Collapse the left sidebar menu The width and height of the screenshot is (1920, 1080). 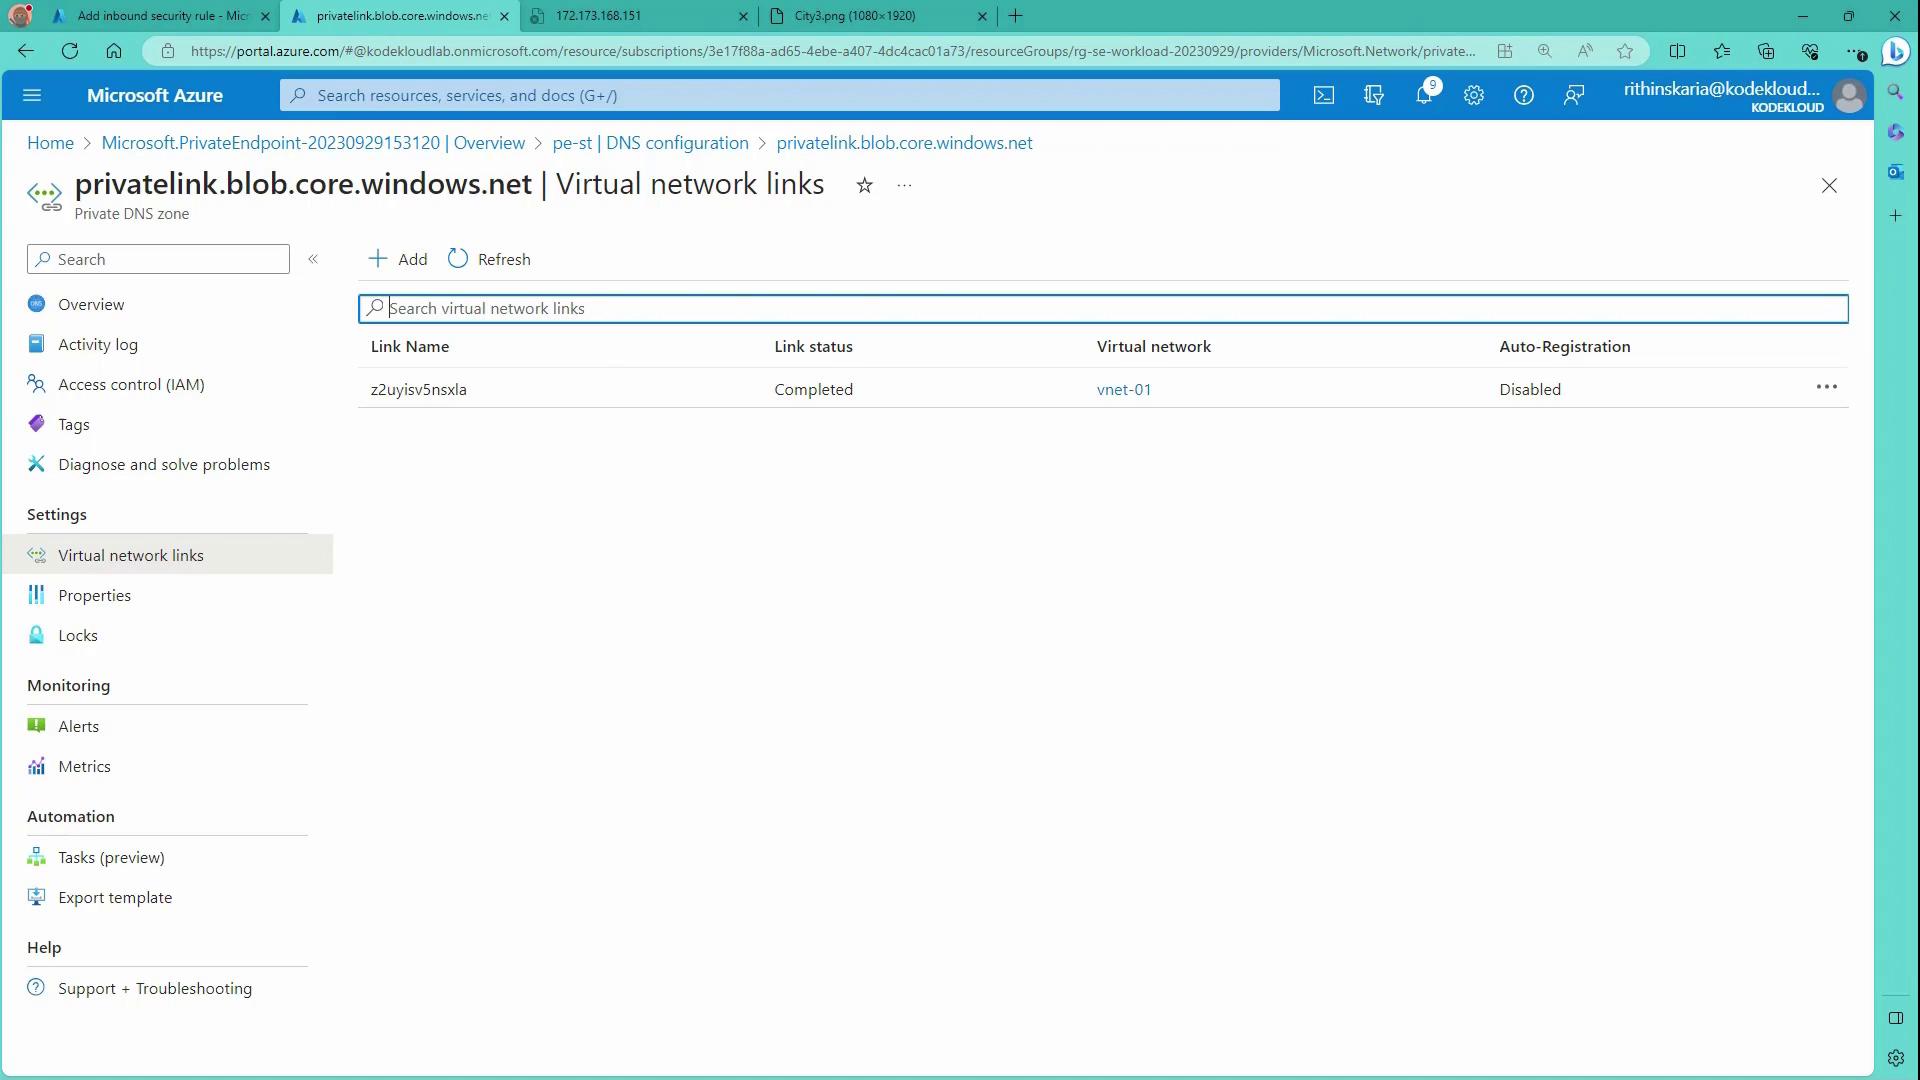[x=313, y=260]
